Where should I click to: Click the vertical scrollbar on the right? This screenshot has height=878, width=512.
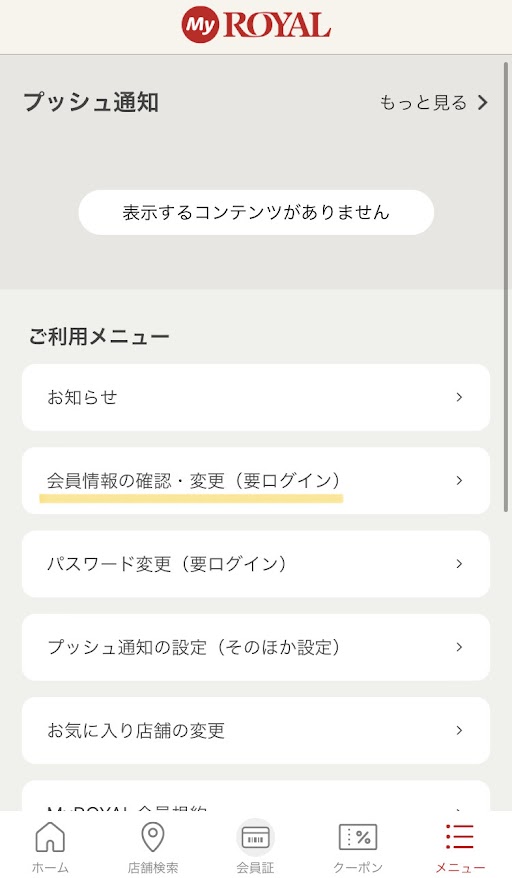508,286
